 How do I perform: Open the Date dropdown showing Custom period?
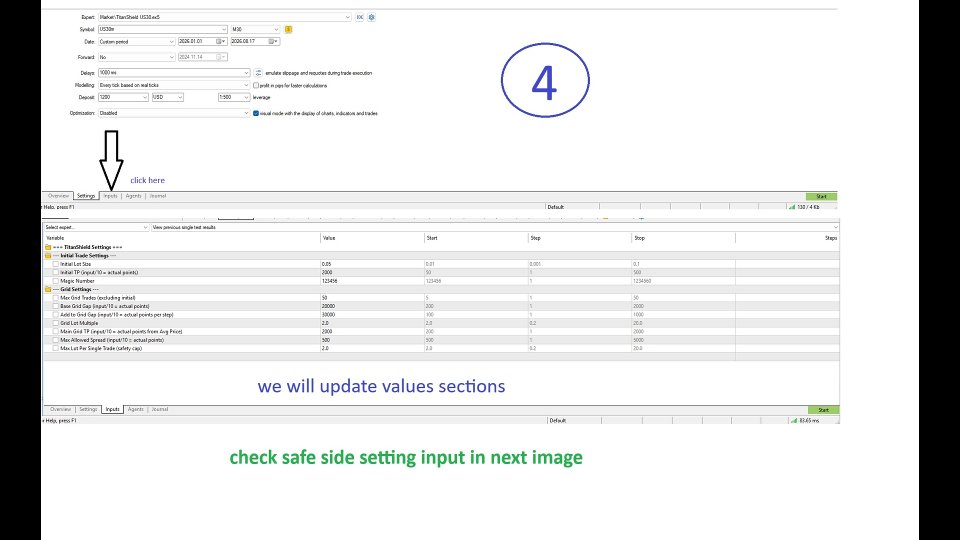pyautogui.click(x=137, y=42)
